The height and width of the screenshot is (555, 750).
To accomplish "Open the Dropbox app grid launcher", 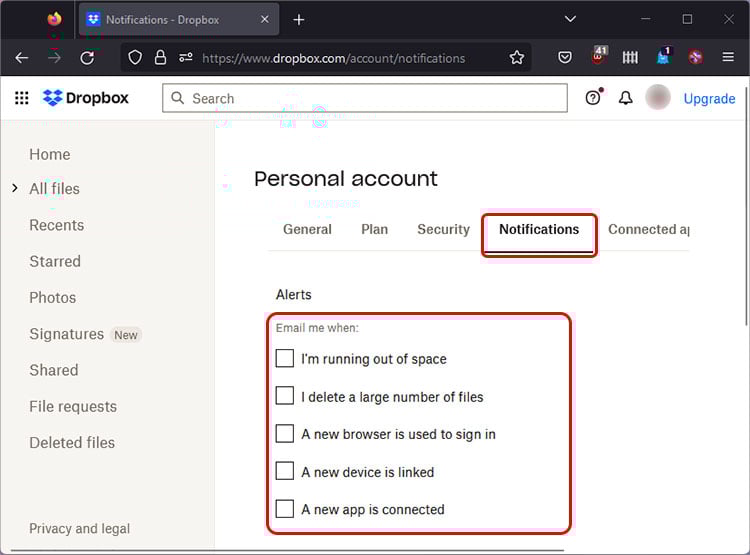I will click(x=22, y=98).
